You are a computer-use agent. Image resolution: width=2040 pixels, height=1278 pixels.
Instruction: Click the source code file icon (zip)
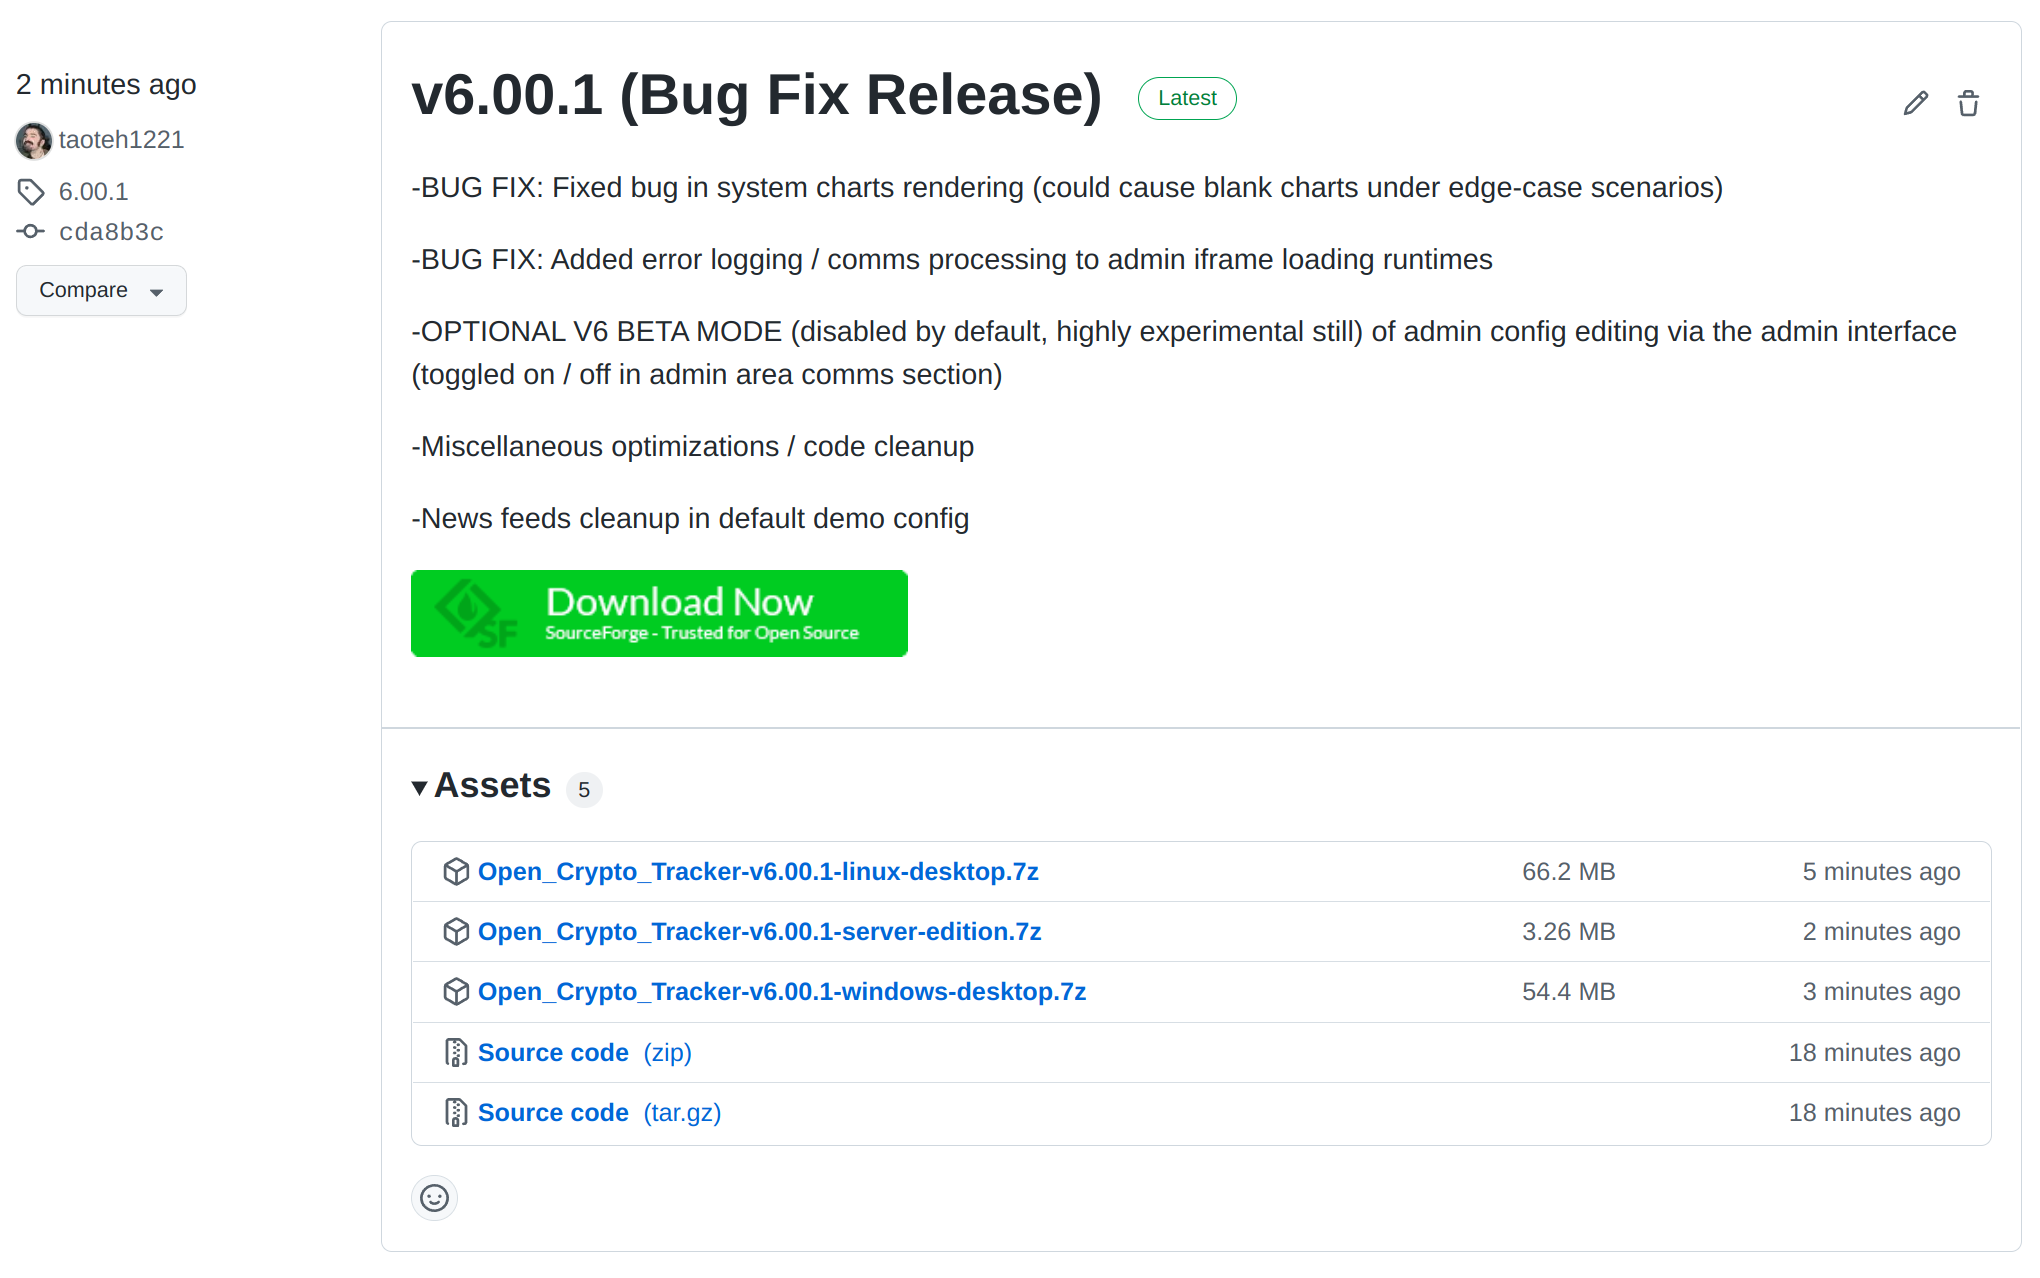pyautogui.click(x=455, y=1051)
